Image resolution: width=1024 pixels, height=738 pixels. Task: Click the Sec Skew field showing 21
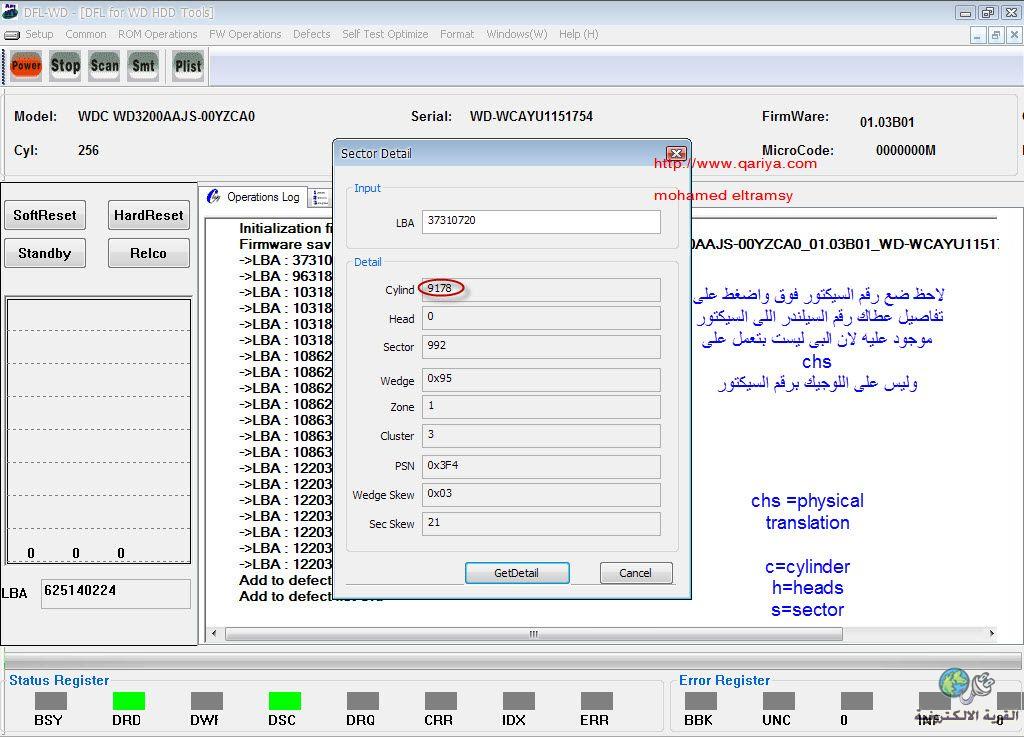(x=541, y=524)
